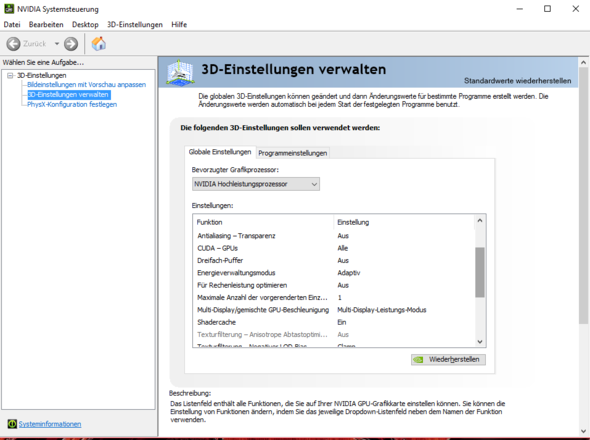Click the Adaptiv value for Energieverwaltungsmodus
This screenshot has width=590, height=440.
(349, 273)
